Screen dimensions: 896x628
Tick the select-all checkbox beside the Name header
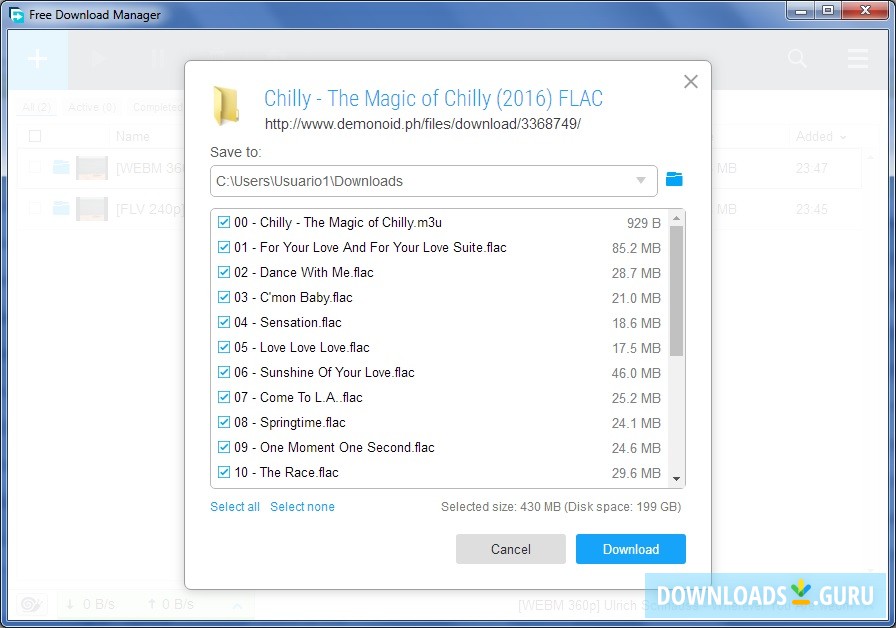coord(35,136)
